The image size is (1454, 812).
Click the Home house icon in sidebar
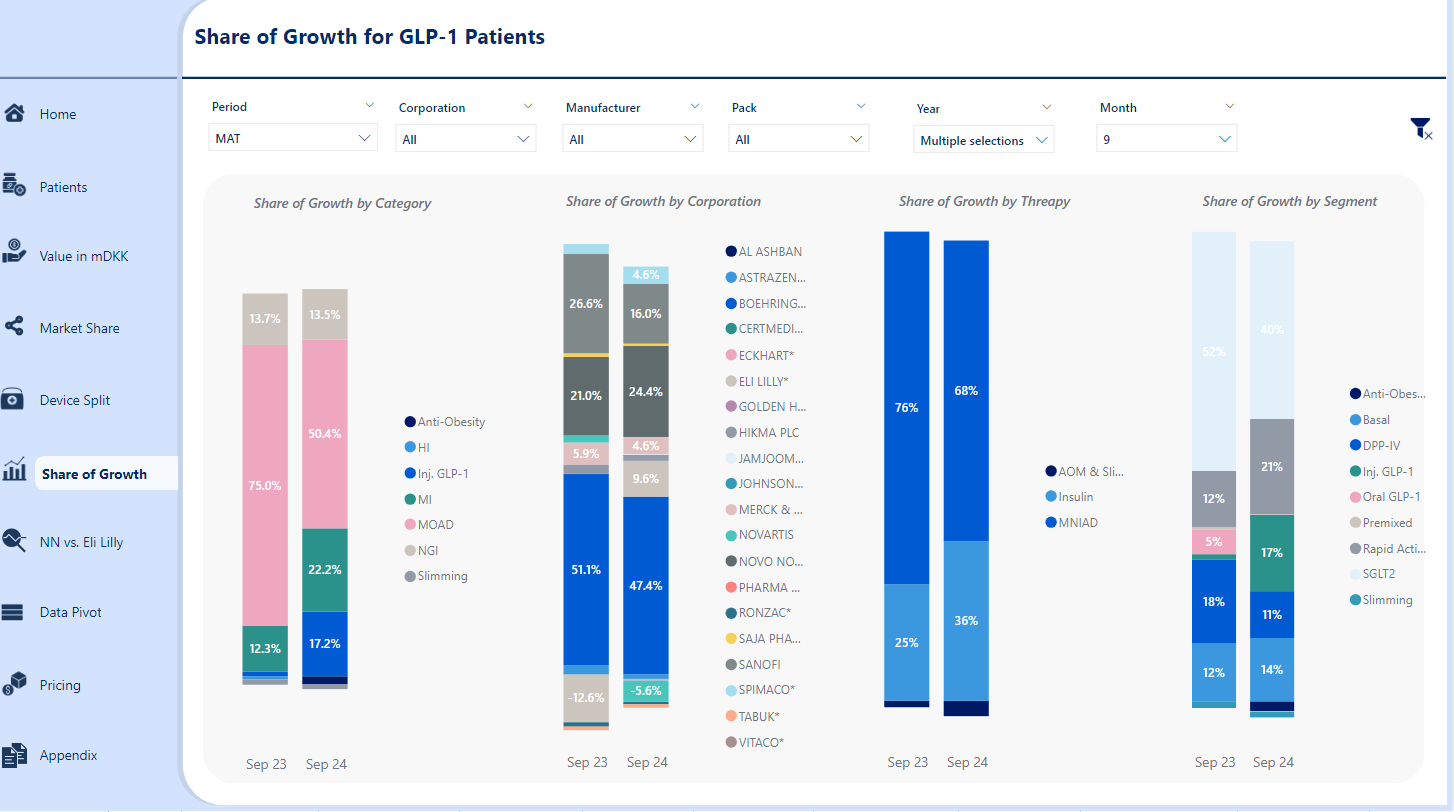pyautogui.click(x=14, y=113)
